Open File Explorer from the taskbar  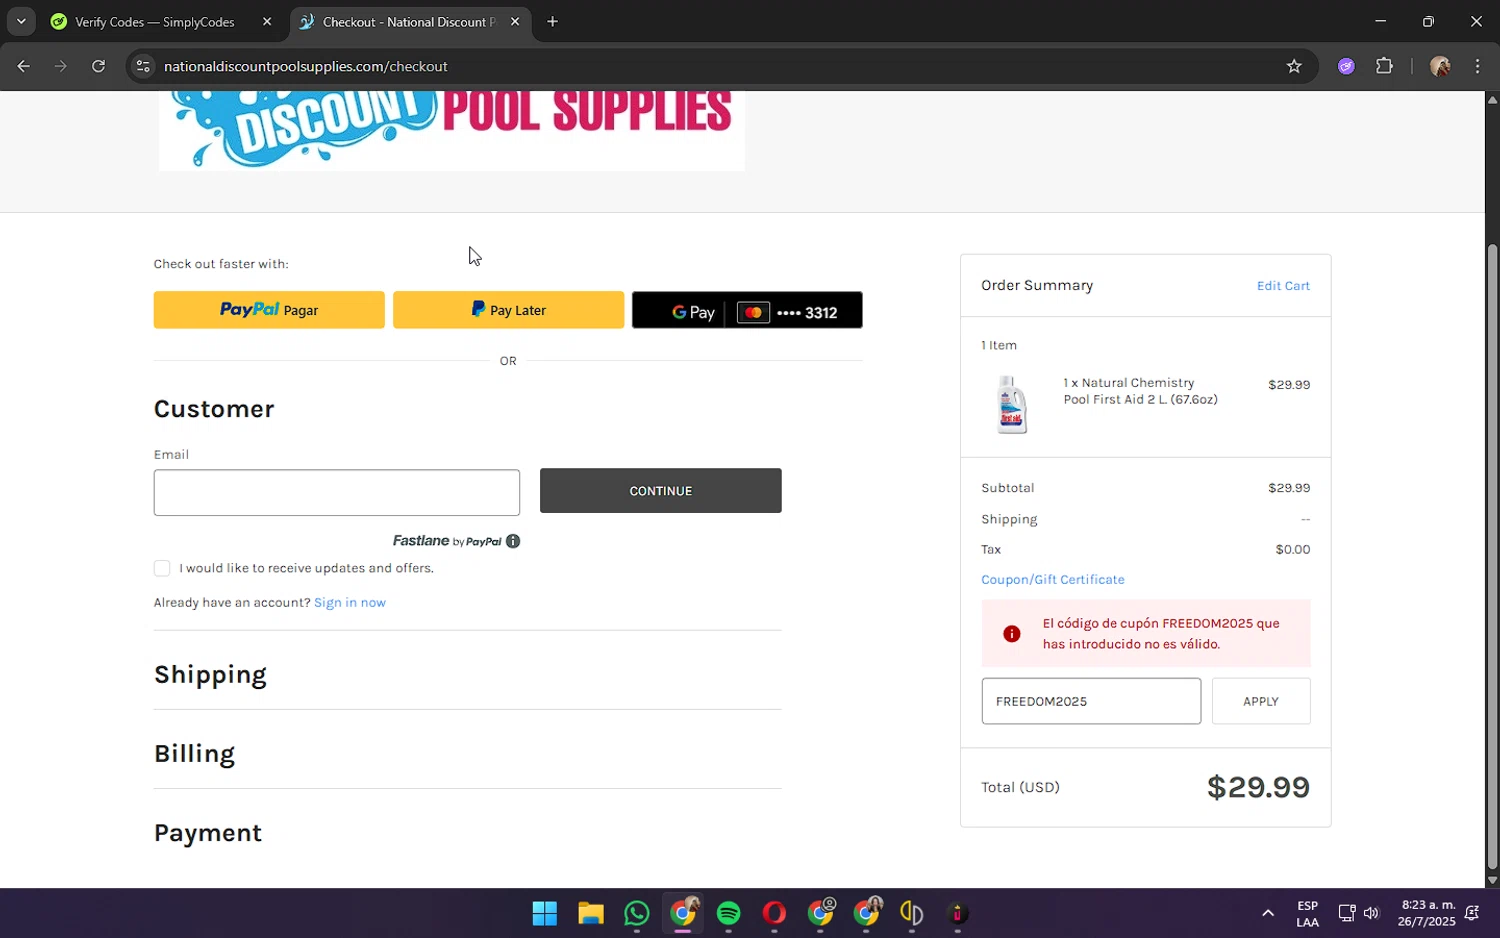[x=591, y=913]
